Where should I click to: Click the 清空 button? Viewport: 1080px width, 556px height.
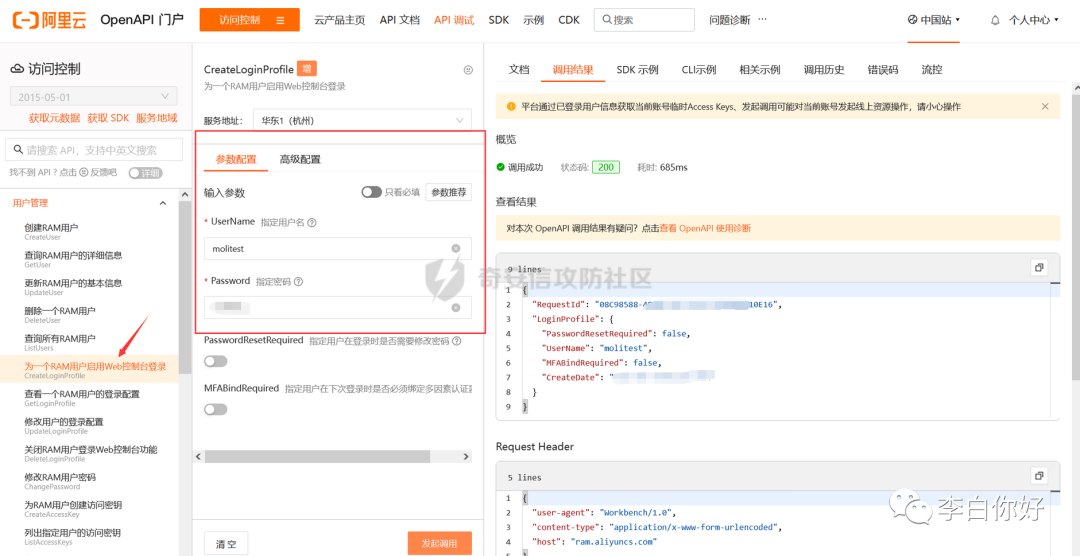[226, 544]
